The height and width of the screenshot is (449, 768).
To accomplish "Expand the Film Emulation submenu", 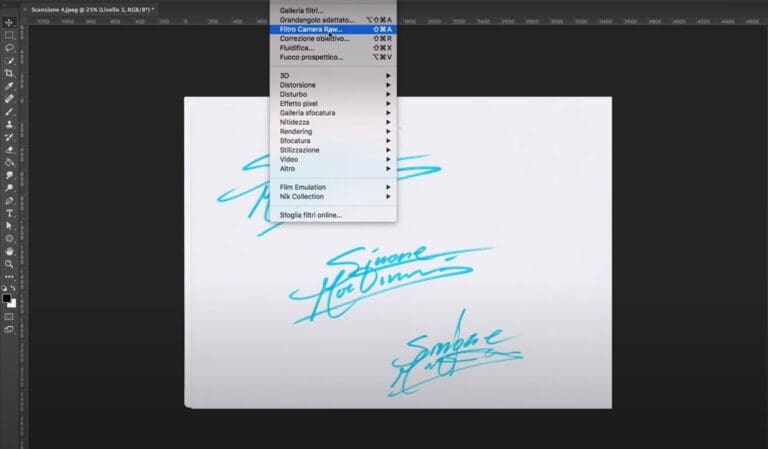I will coord(333,187).
